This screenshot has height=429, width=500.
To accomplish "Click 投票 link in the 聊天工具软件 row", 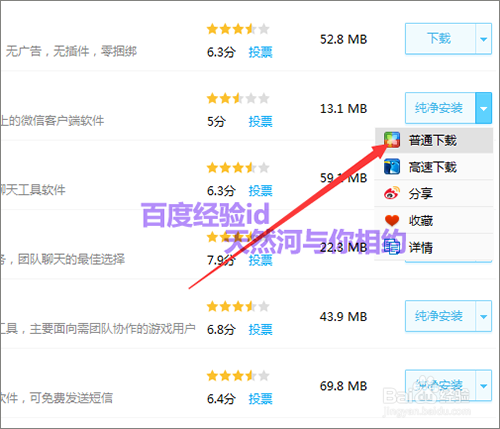I will [260, 191].
